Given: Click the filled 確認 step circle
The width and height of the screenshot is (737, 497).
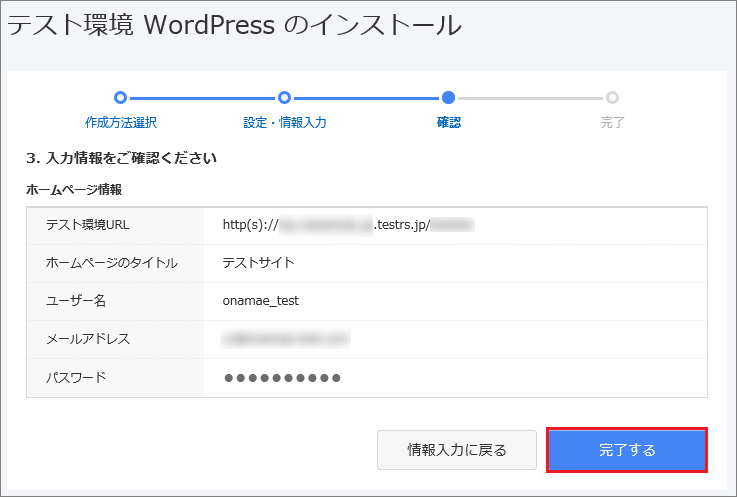Looking at the screenshot, I should pos(448,98).
